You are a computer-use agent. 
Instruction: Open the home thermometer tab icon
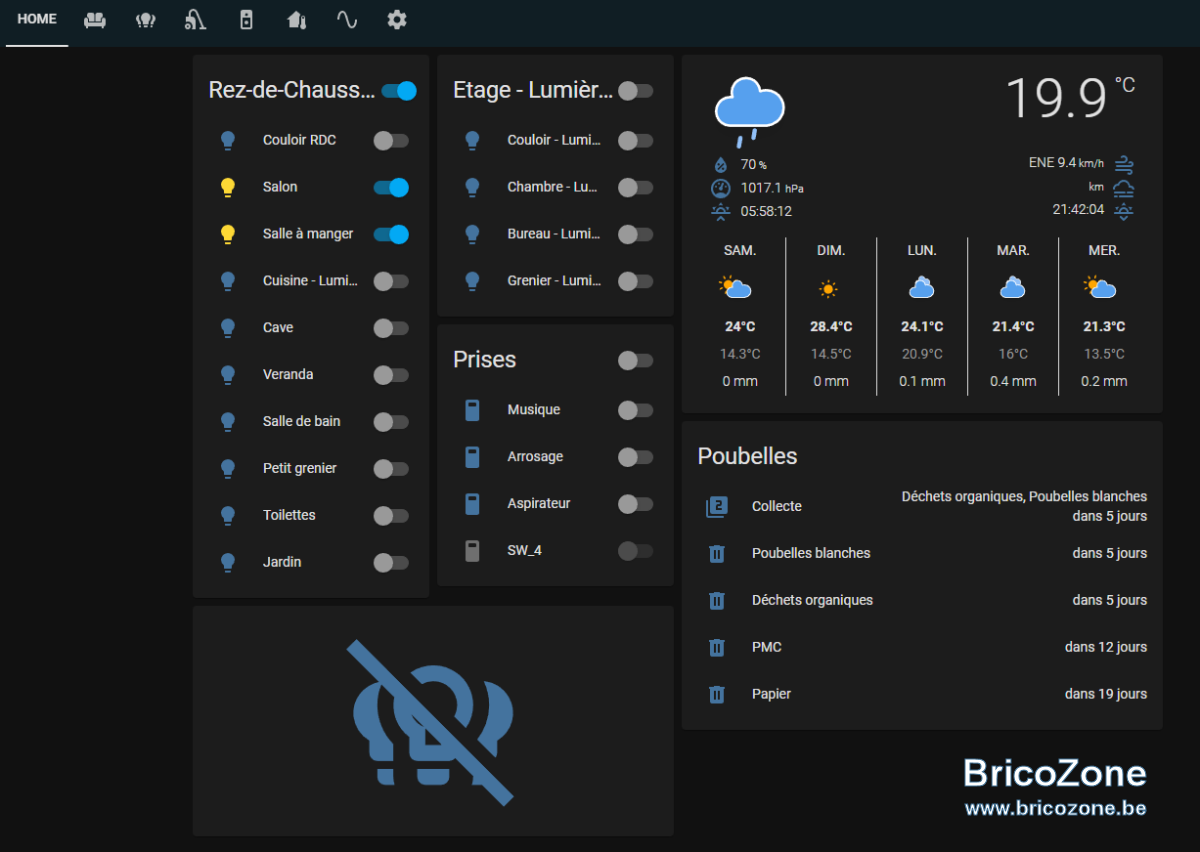tap(297, 20)
